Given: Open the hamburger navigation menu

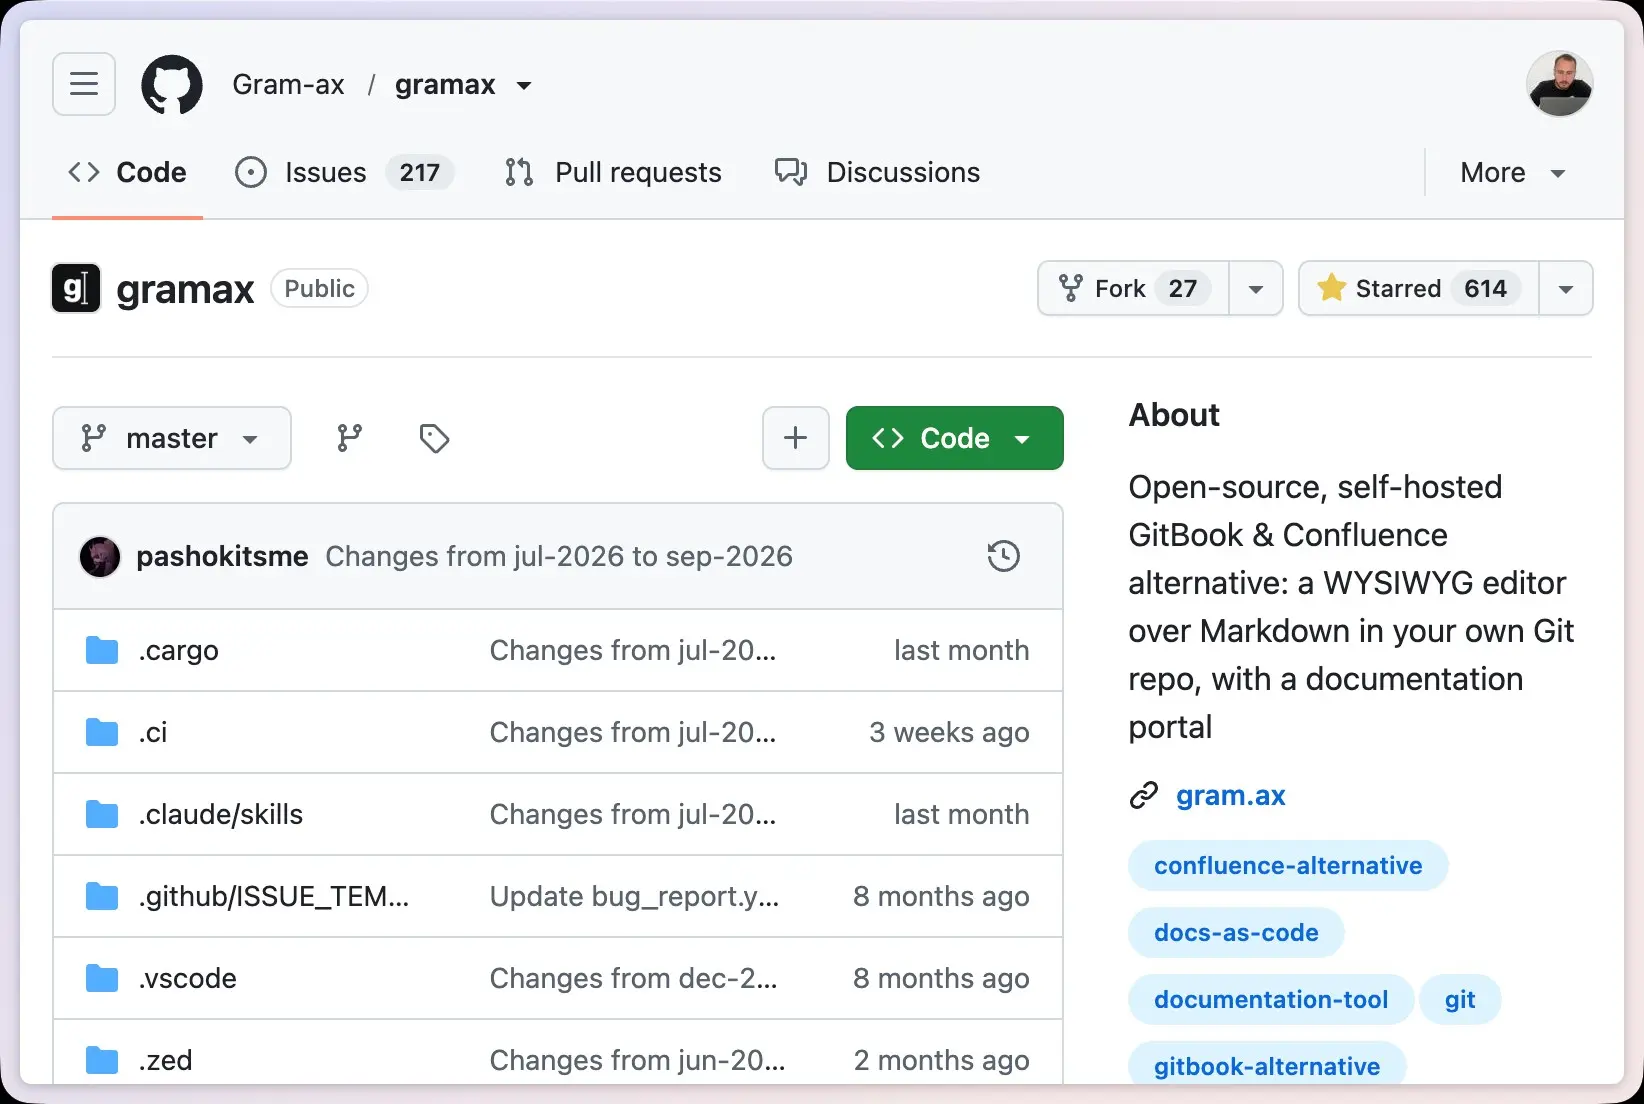Looking at the screenshot, I should 84,84.
